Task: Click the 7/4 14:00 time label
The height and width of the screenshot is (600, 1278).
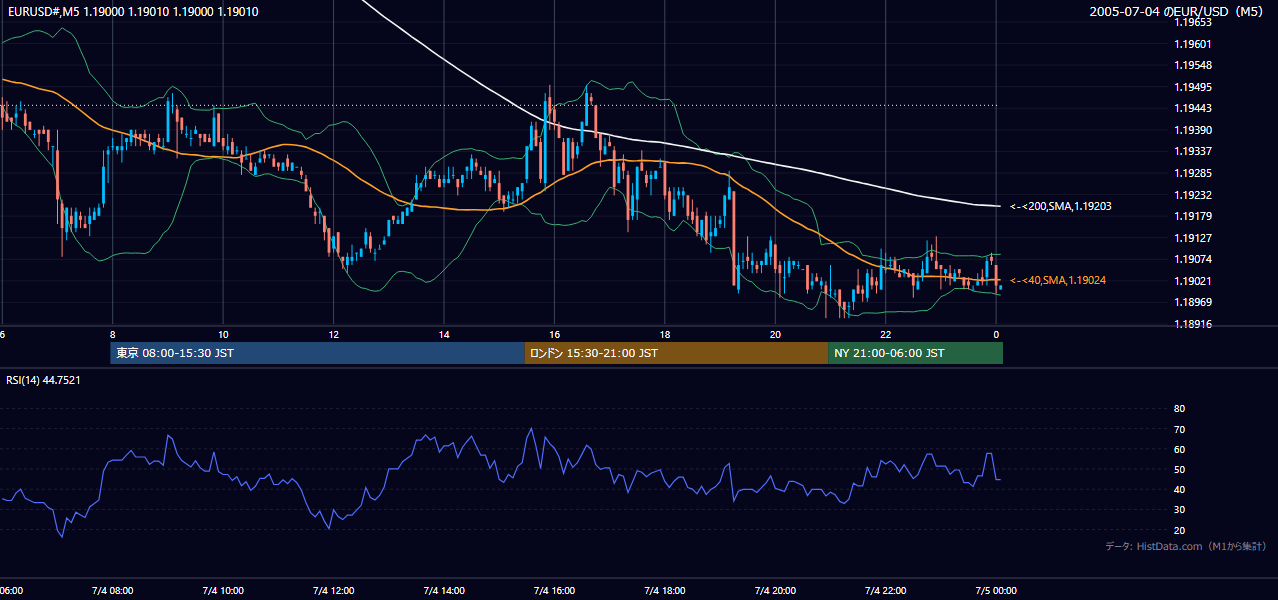Action: (x=444, y=590)
